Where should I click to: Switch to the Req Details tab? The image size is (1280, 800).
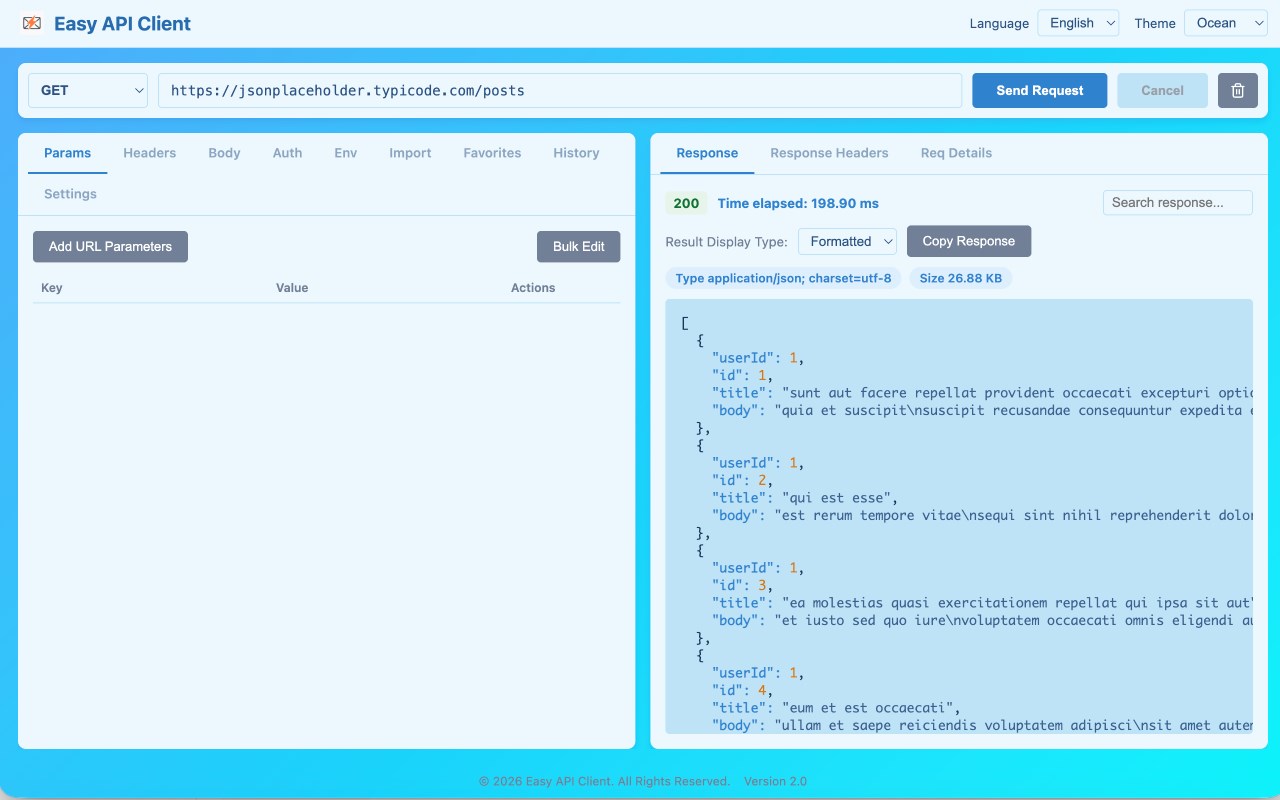pyautogui.click(x=955, y=153)
